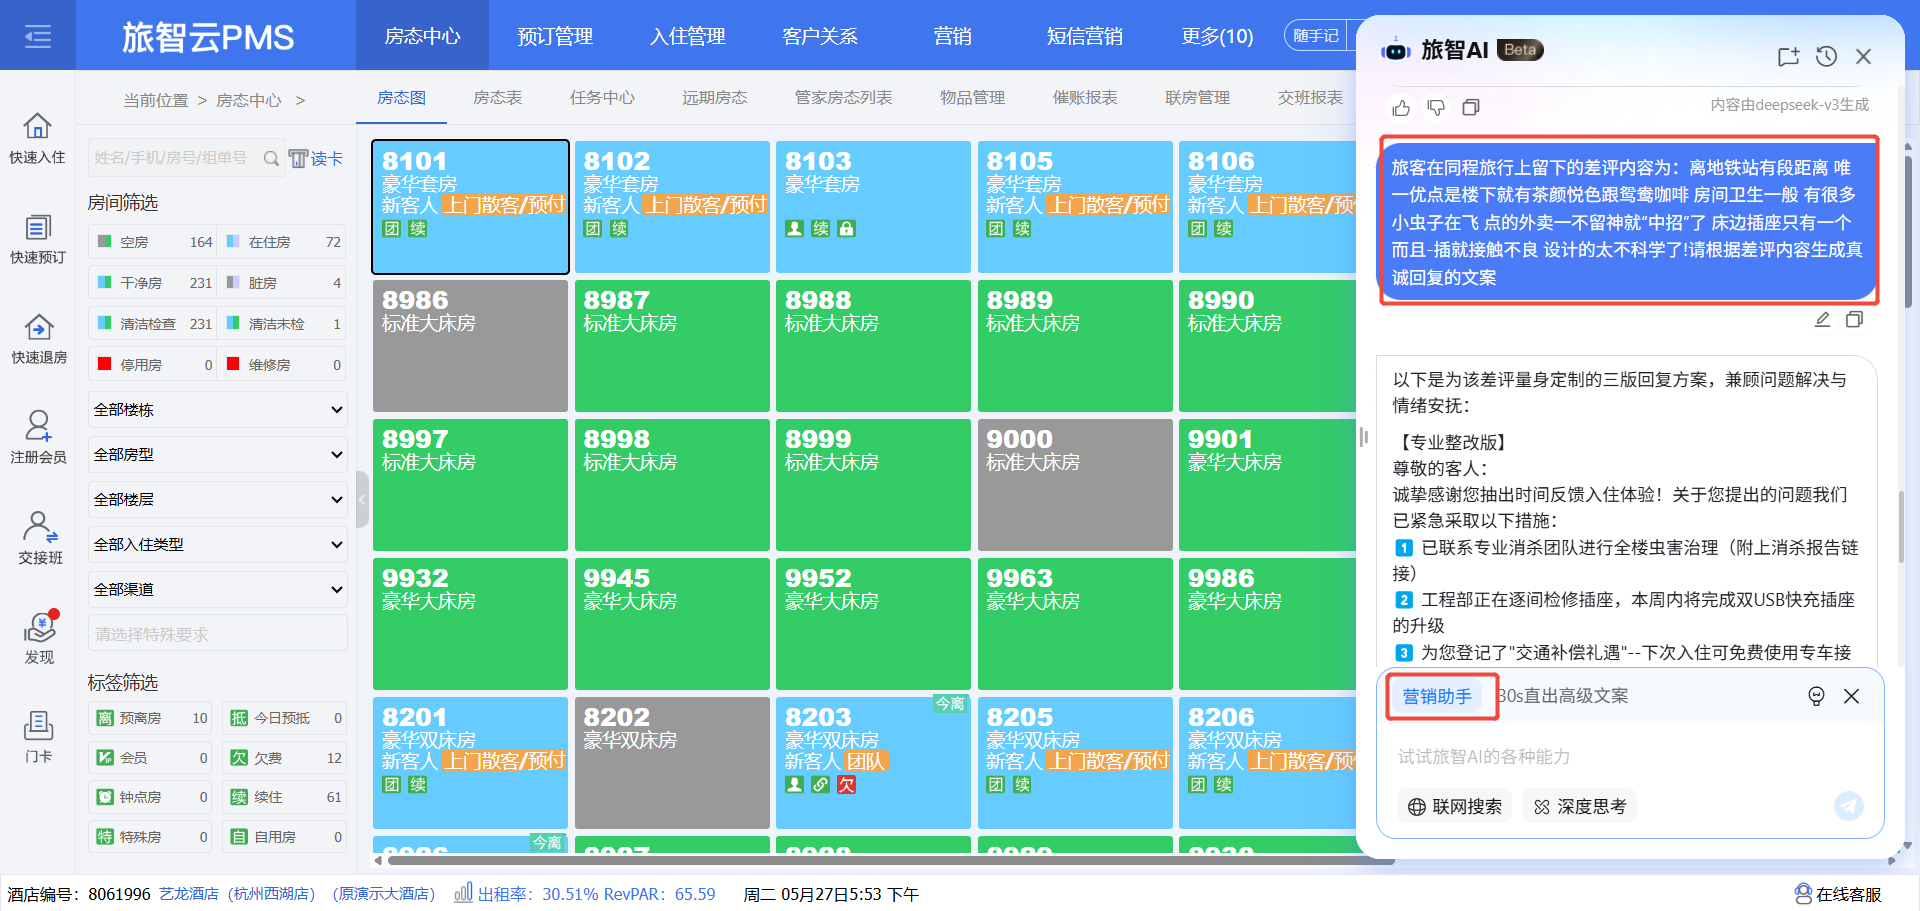This screenshot has width=1920, height=911.
Task: Click lightbulb tips icon in marketing assistant bar
Action: pyautogui.click(x=1817, y=696)
